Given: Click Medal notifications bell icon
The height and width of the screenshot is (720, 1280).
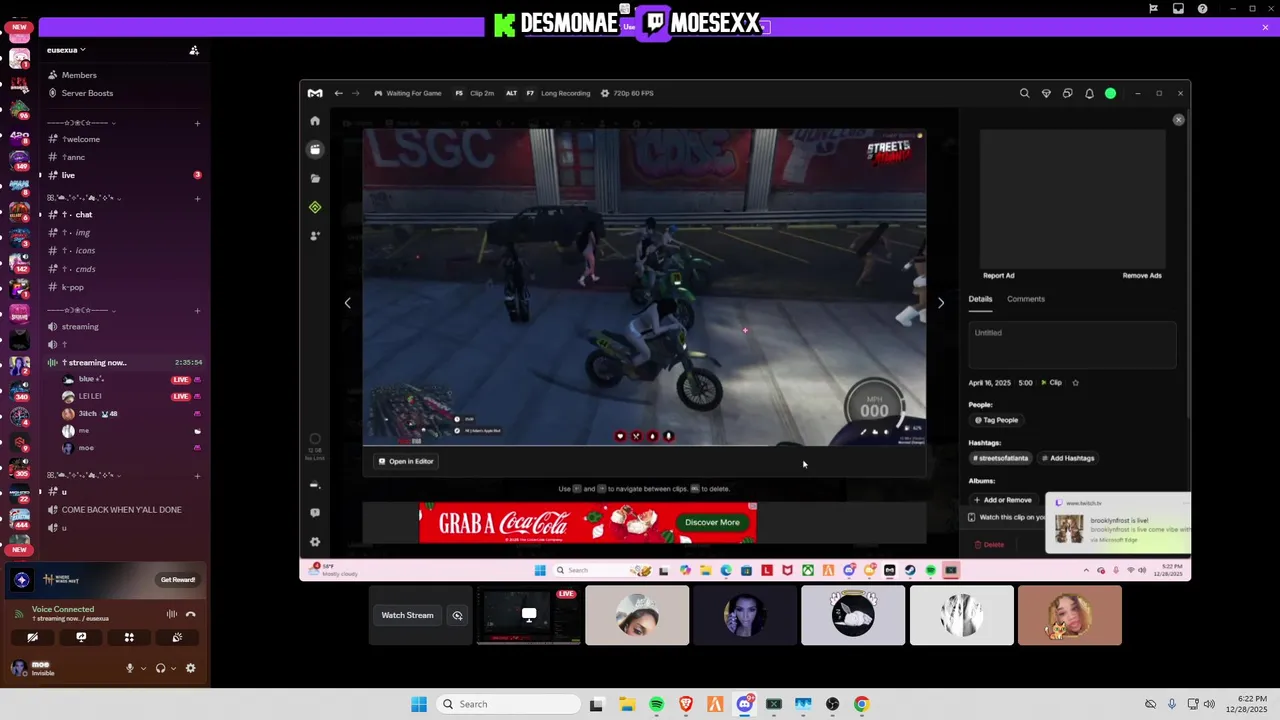Looking at the screenshot, I should pos(1089,93).
